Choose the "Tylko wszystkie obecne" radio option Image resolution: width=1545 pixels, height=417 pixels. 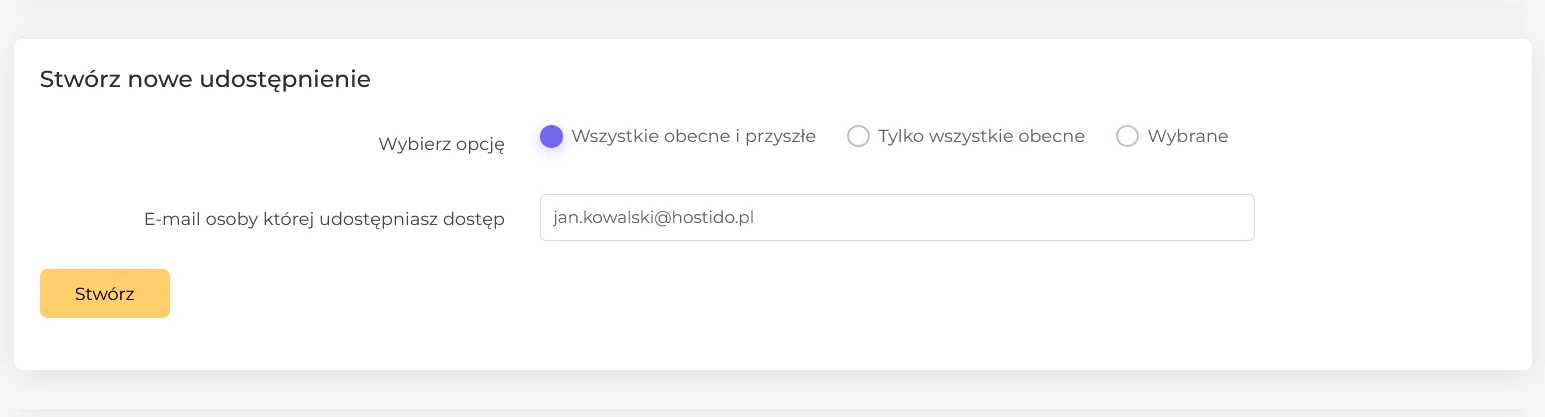coord(858,137)
